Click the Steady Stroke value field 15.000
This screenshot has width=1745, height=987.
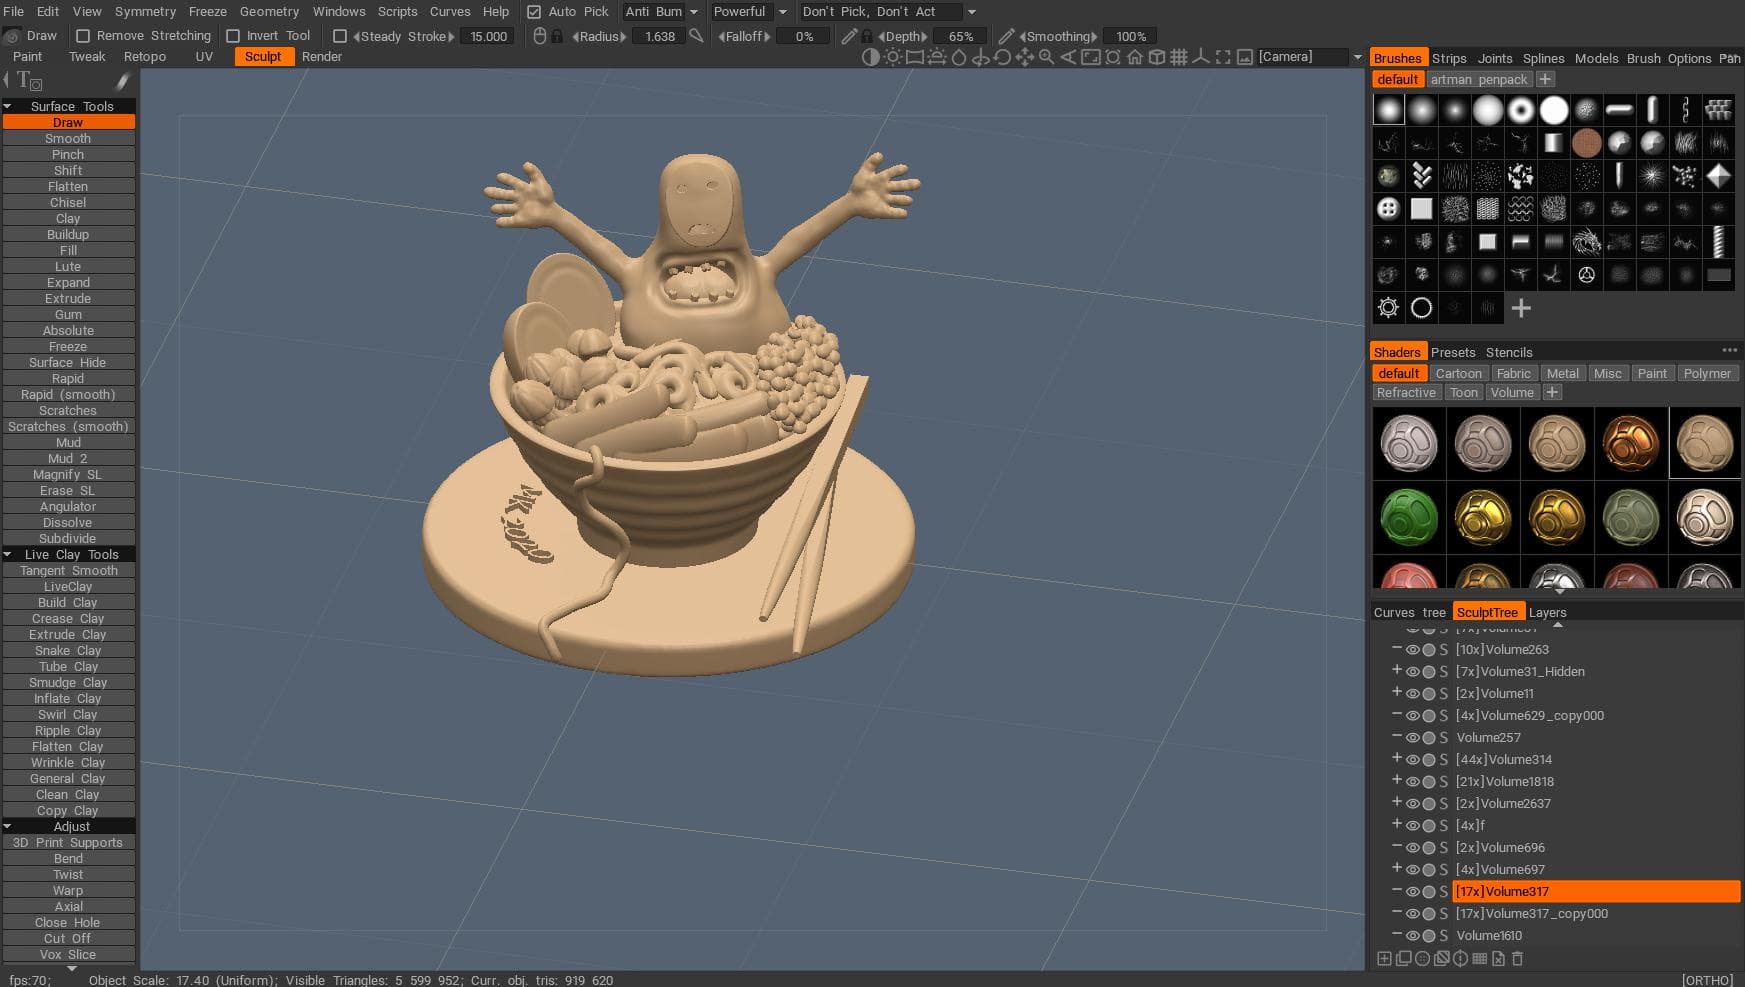489,36
